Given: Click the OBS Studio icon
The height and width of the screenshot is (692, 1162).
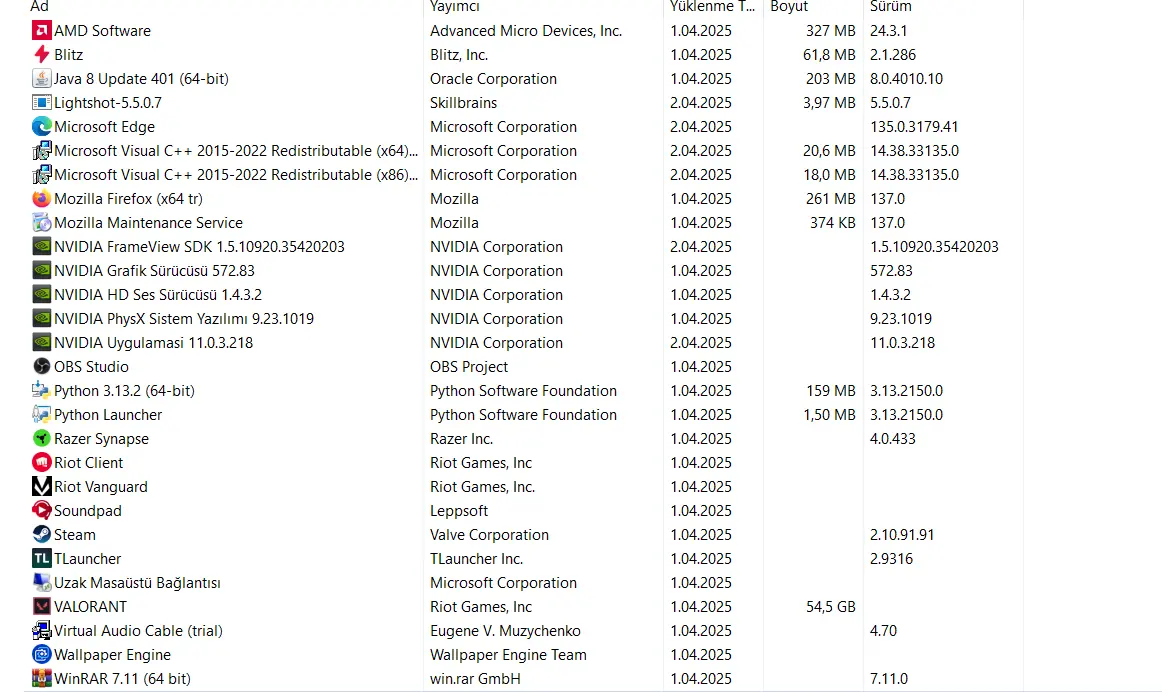Looking at the screenshot, I should pyautogui.click(x=42, y=367).
